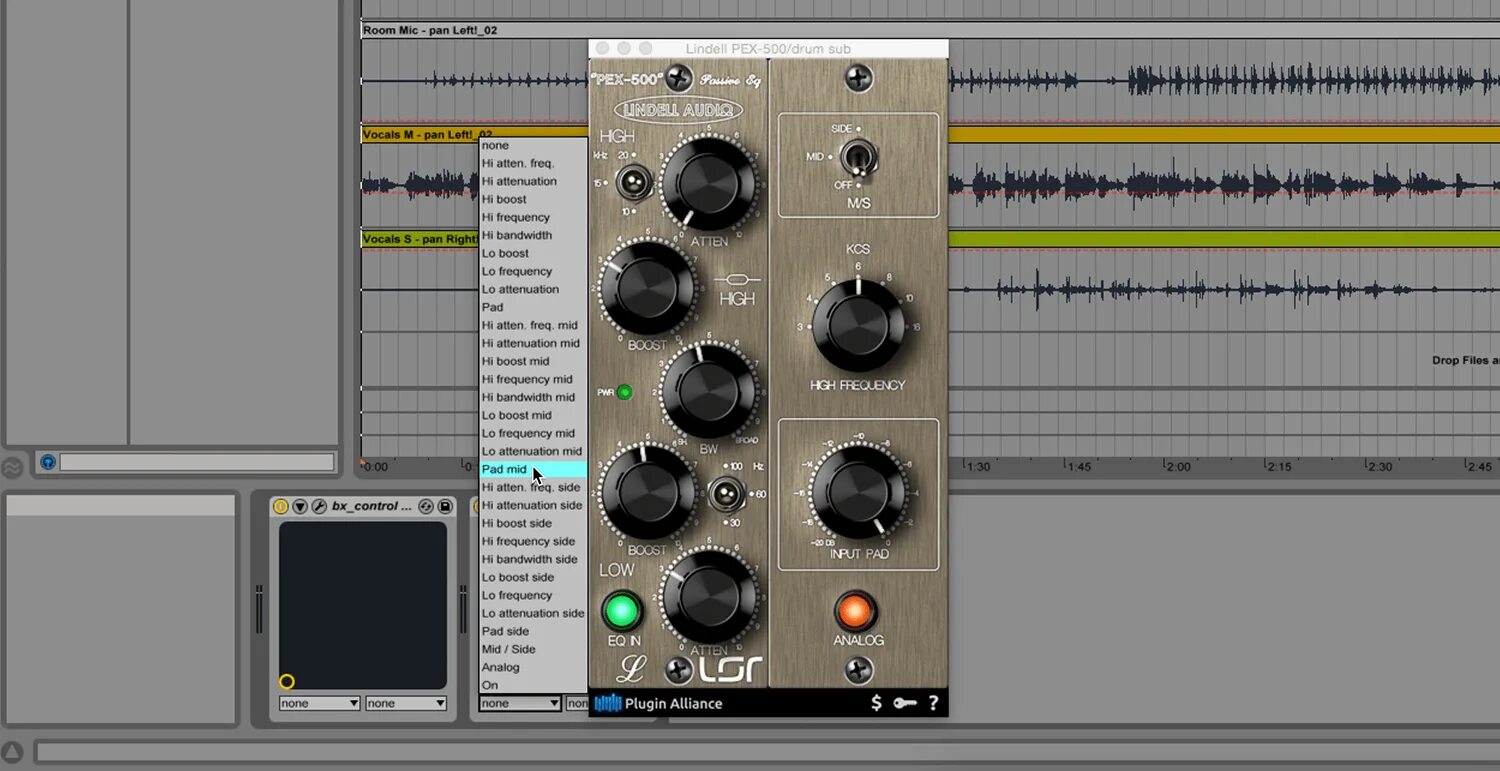The image size is (1500, 771).
Task: Choose 'Lo attenuation mid' entry
Action: pyautogui.click(x=533, y=451)
